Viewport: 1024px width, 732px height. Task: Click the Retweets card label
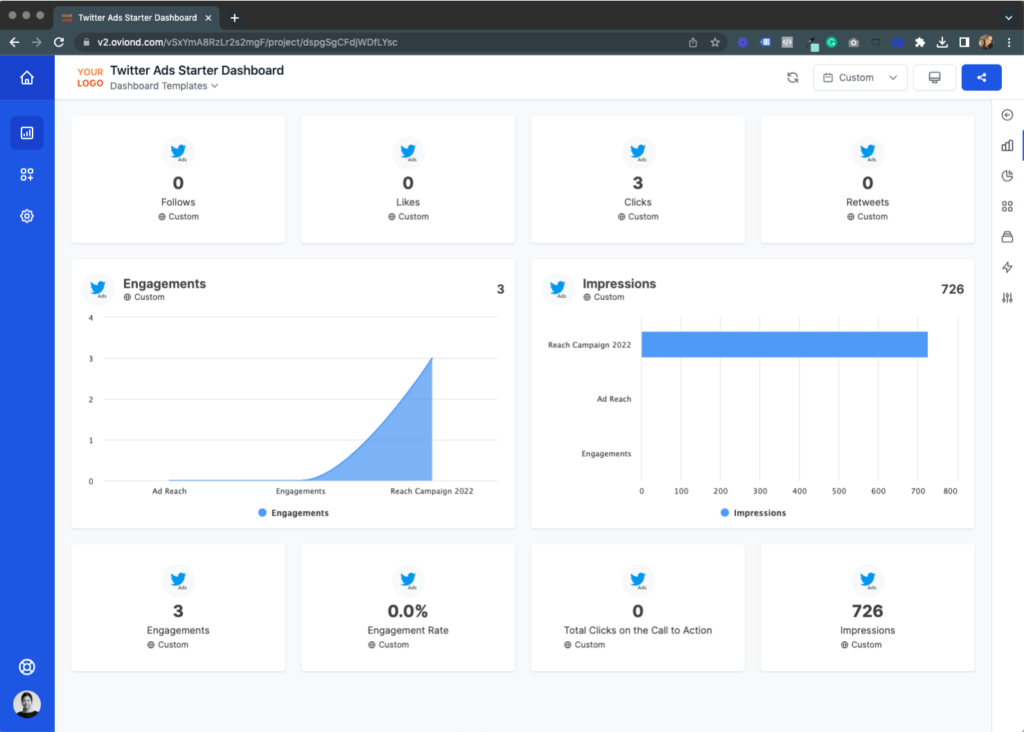868,202
